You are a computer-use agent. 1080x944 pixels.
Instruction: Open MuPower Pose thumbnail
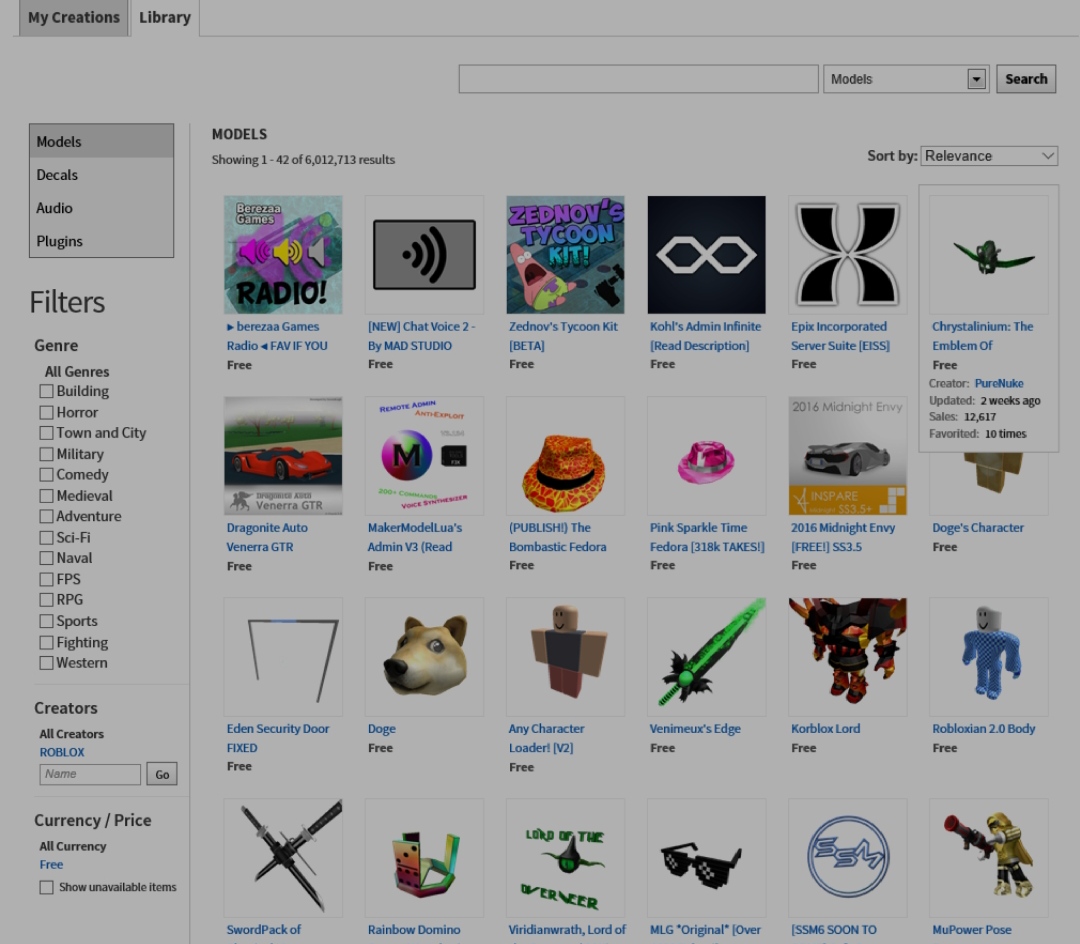pos(989,858)
